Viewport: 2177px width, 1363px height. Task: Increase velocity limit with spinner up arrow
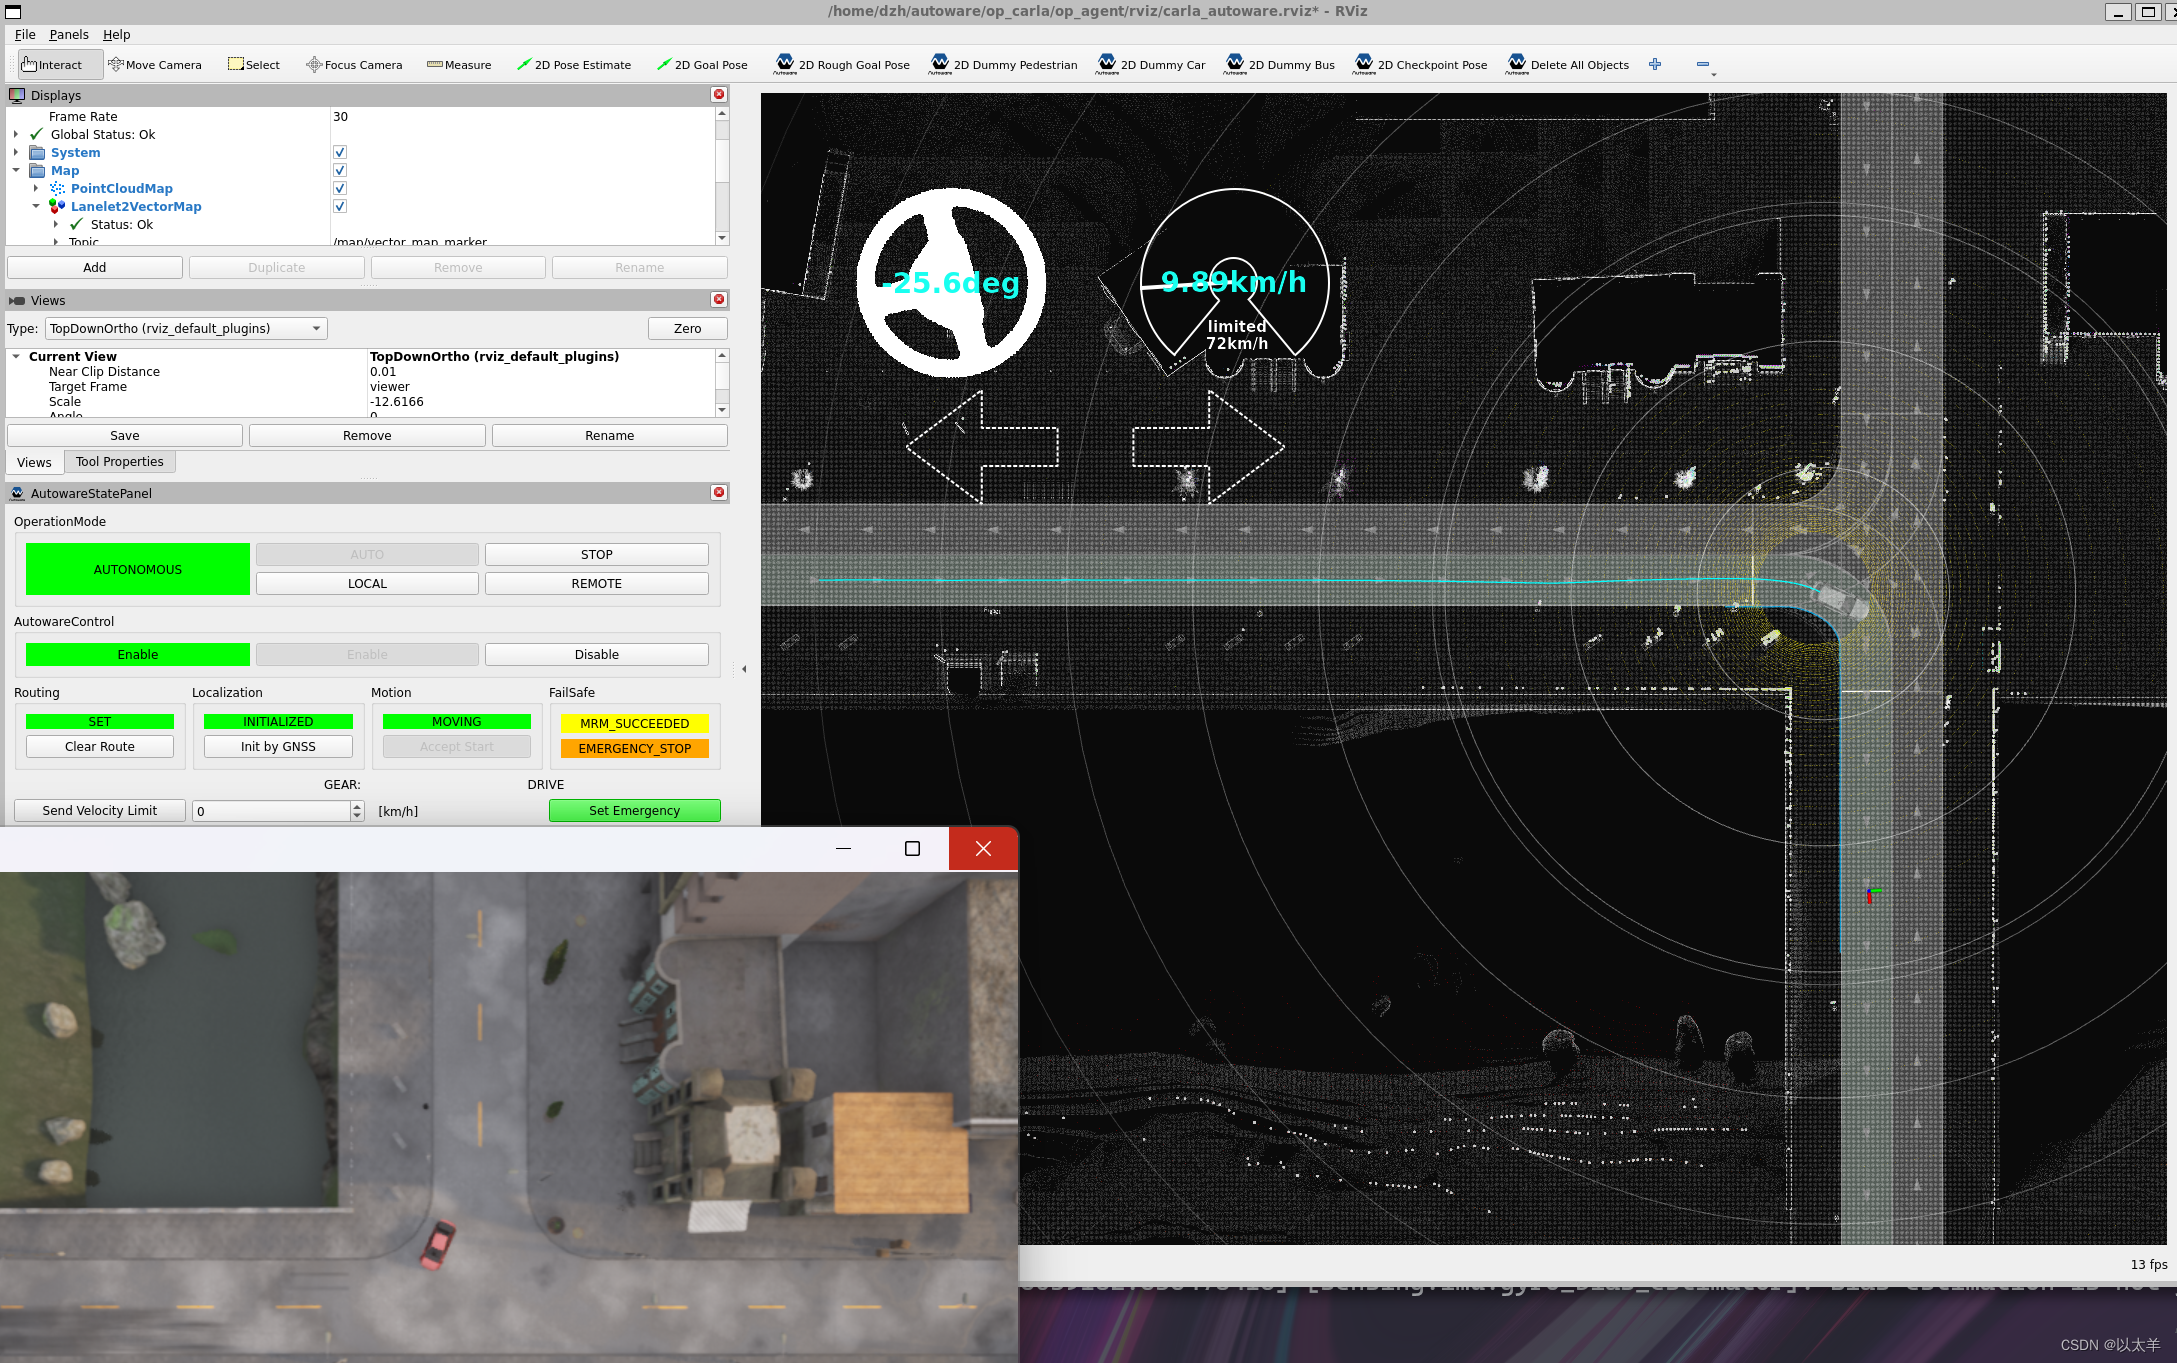(358, 806)
